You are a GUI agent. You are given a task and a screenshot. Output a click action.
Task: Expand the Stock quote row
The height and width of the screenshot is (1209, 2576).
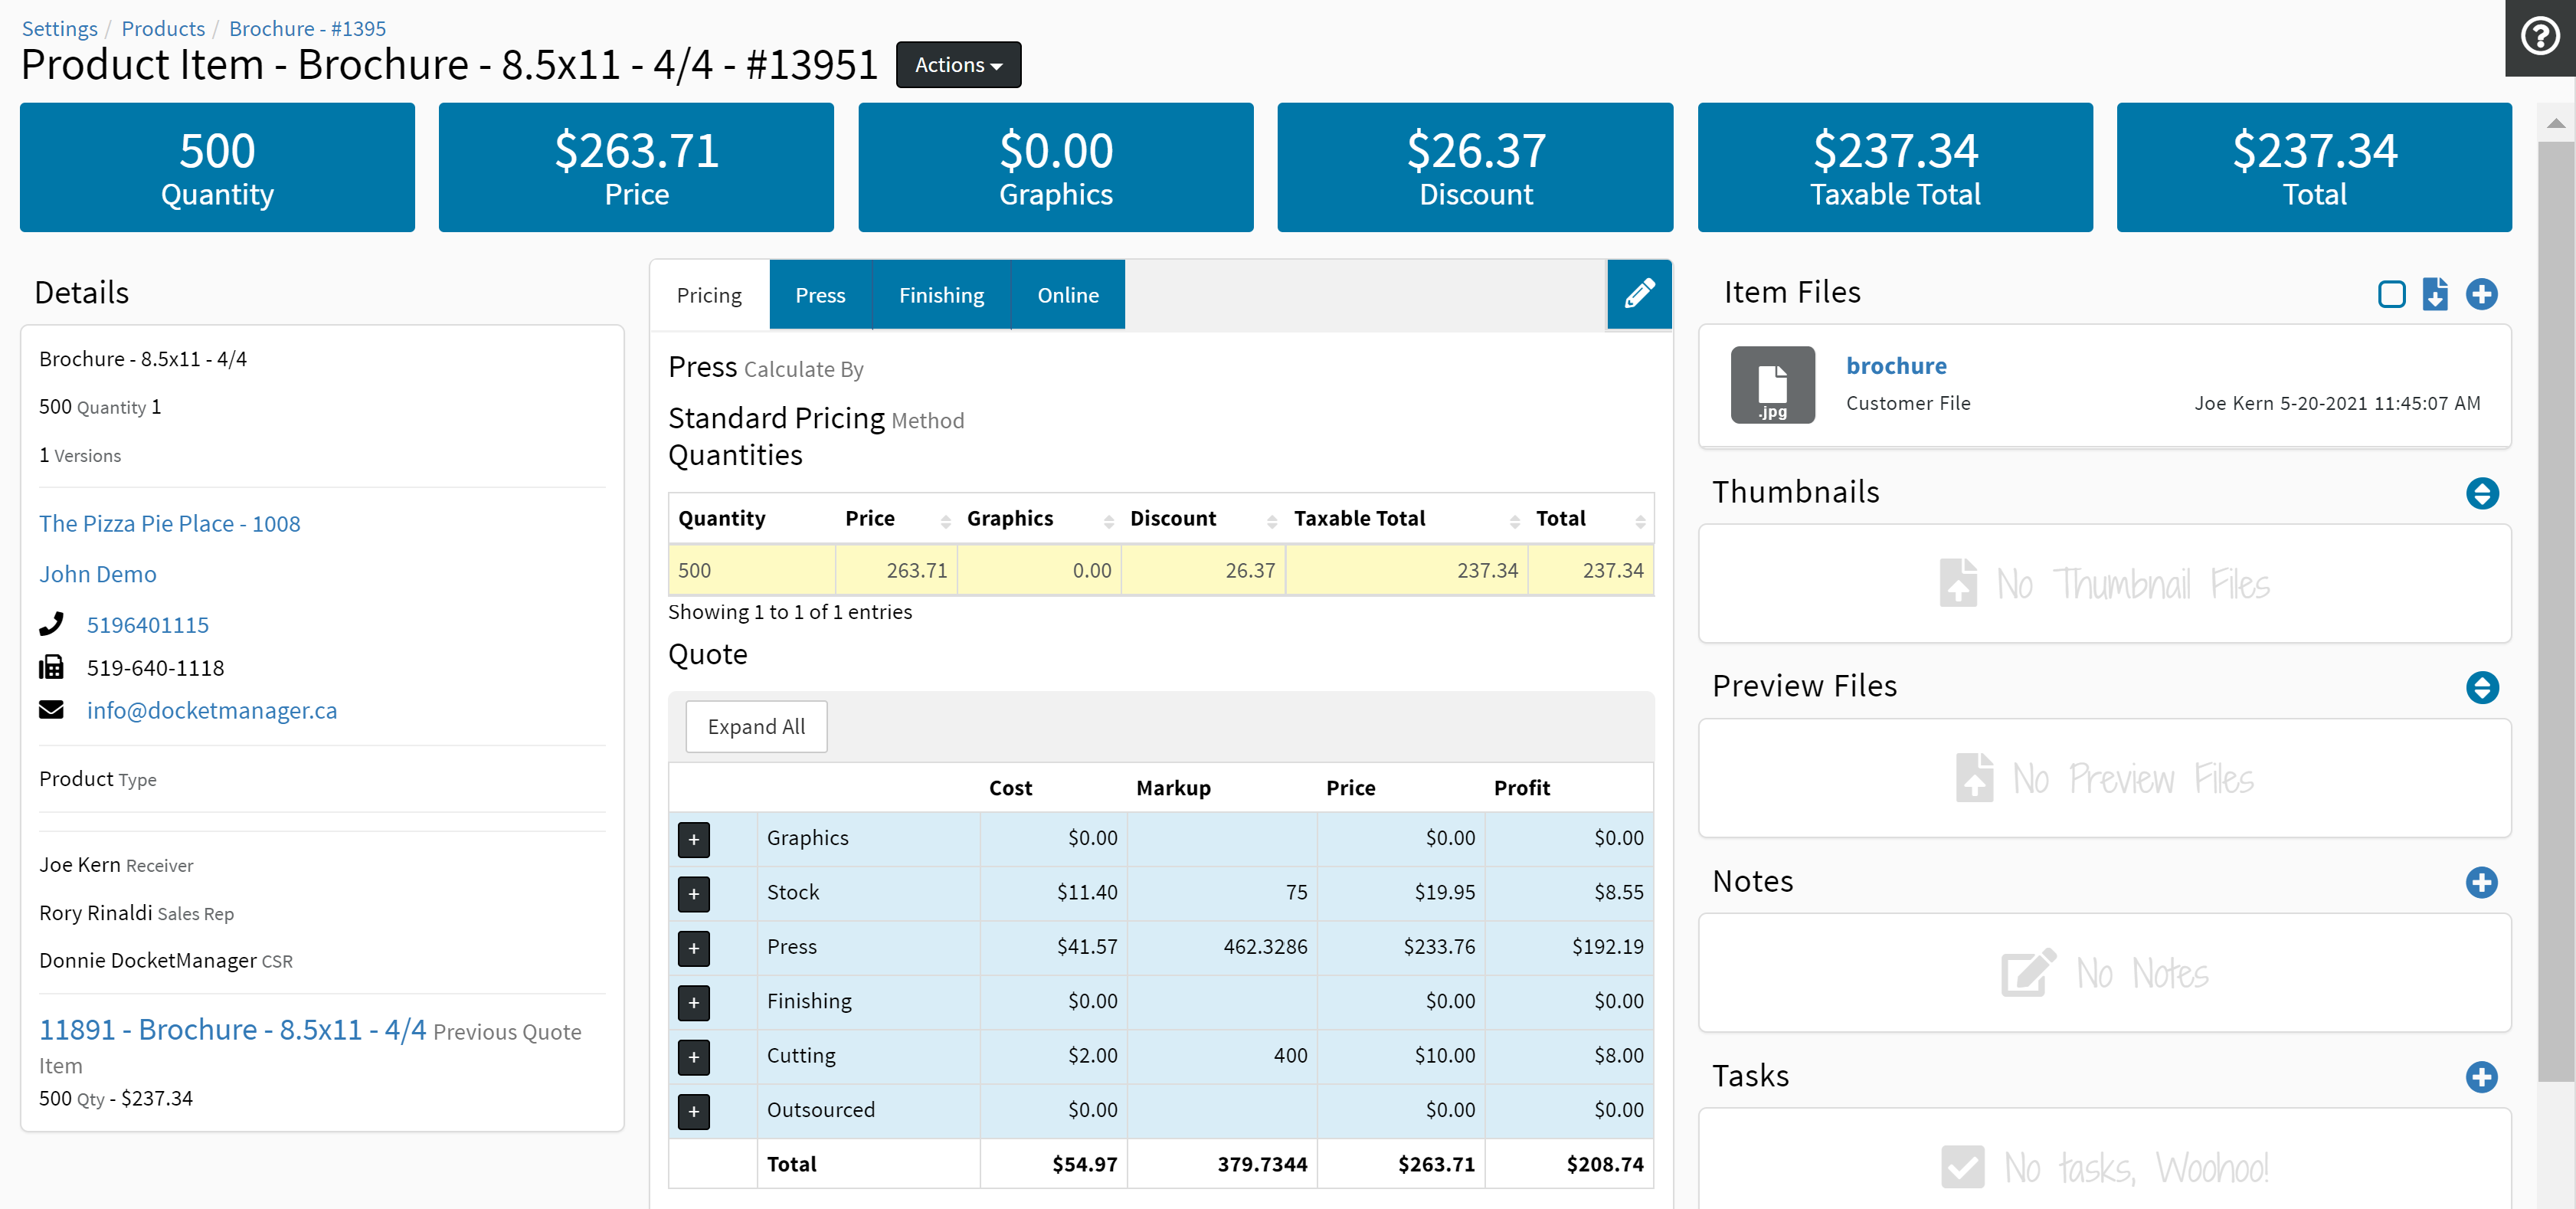point(694,893)
